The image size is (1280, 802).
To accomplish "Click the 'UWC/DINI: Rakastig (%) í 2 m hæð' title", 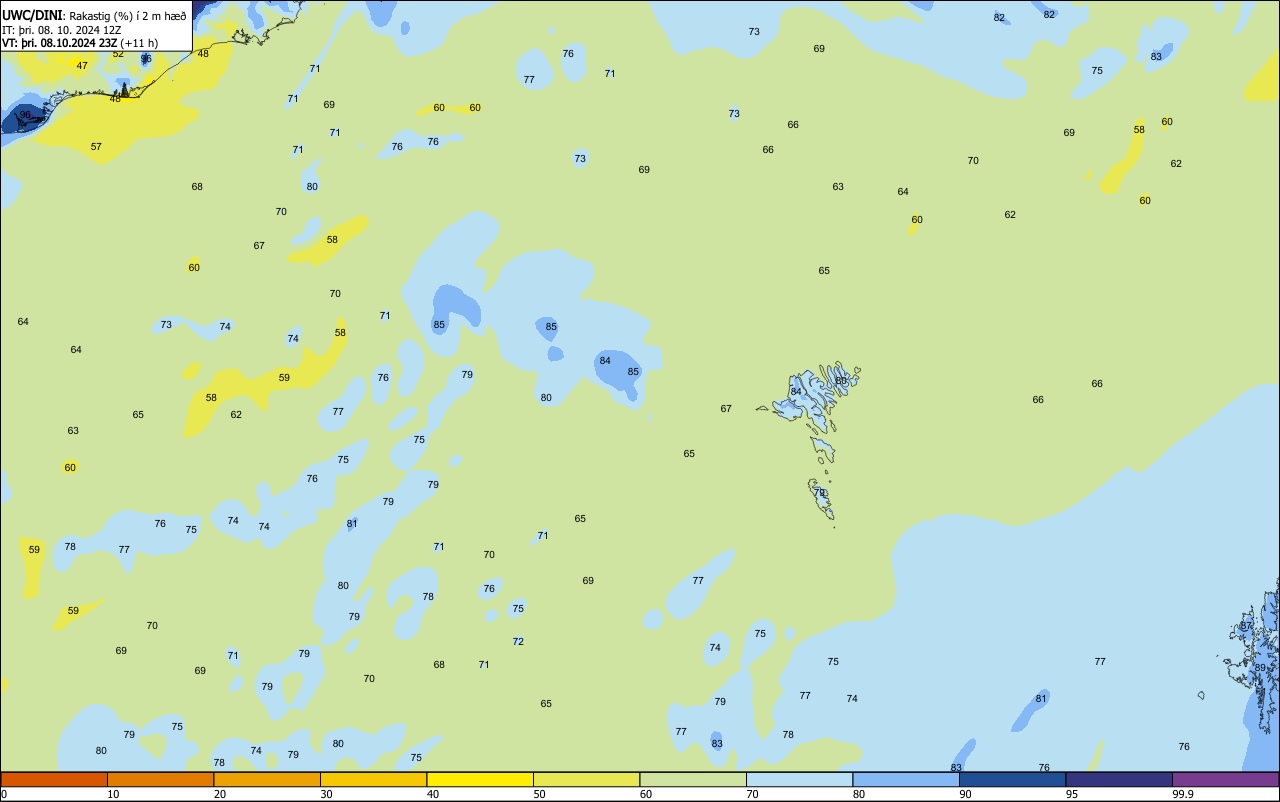I will tap(94, 16).
